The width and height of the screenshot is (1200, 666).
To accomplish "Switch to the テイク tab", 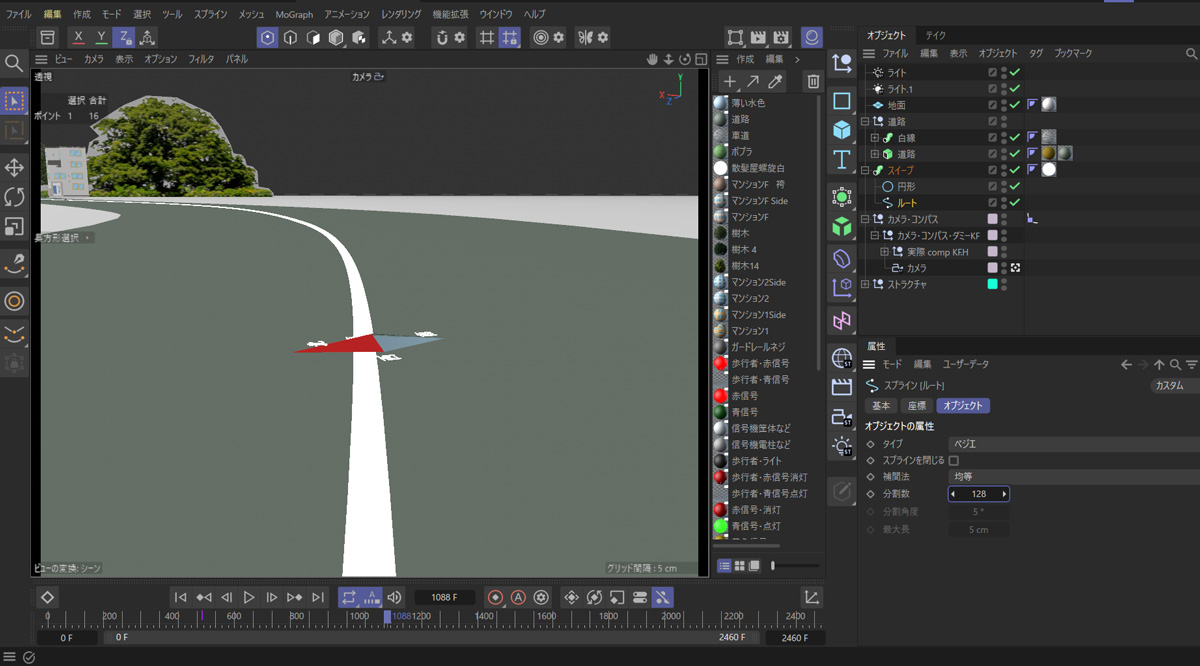I will 935,35.
